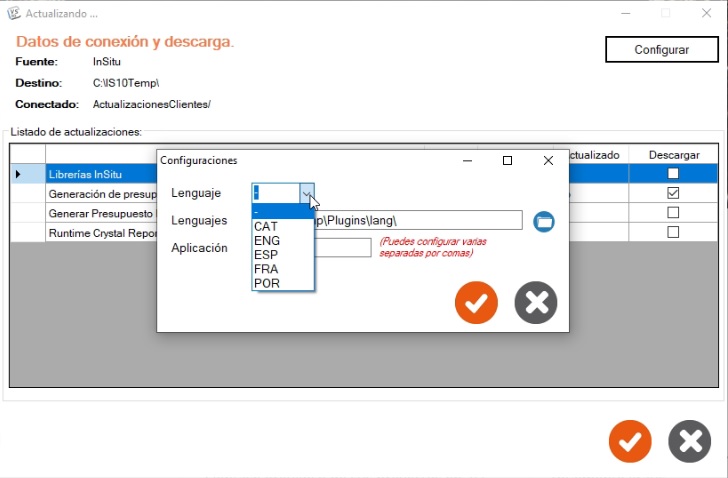
Task: Collapse the Lenguaje dropdown arrow
Action: [306, 193]
